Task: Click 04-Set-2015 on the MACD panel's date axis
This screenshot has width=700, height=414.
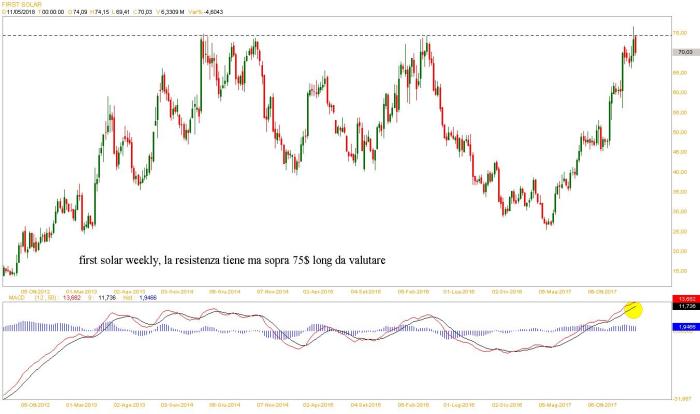Action: coord(366,405)
